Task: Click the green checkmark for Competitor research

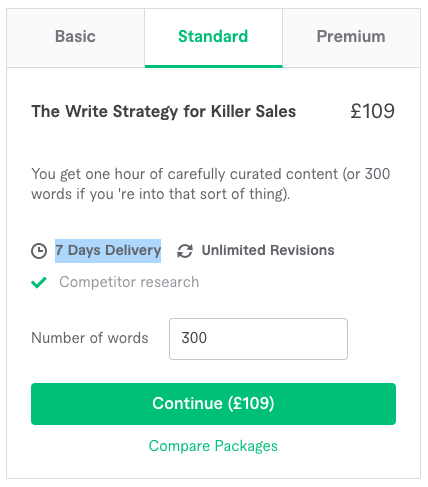Action: 39,282
